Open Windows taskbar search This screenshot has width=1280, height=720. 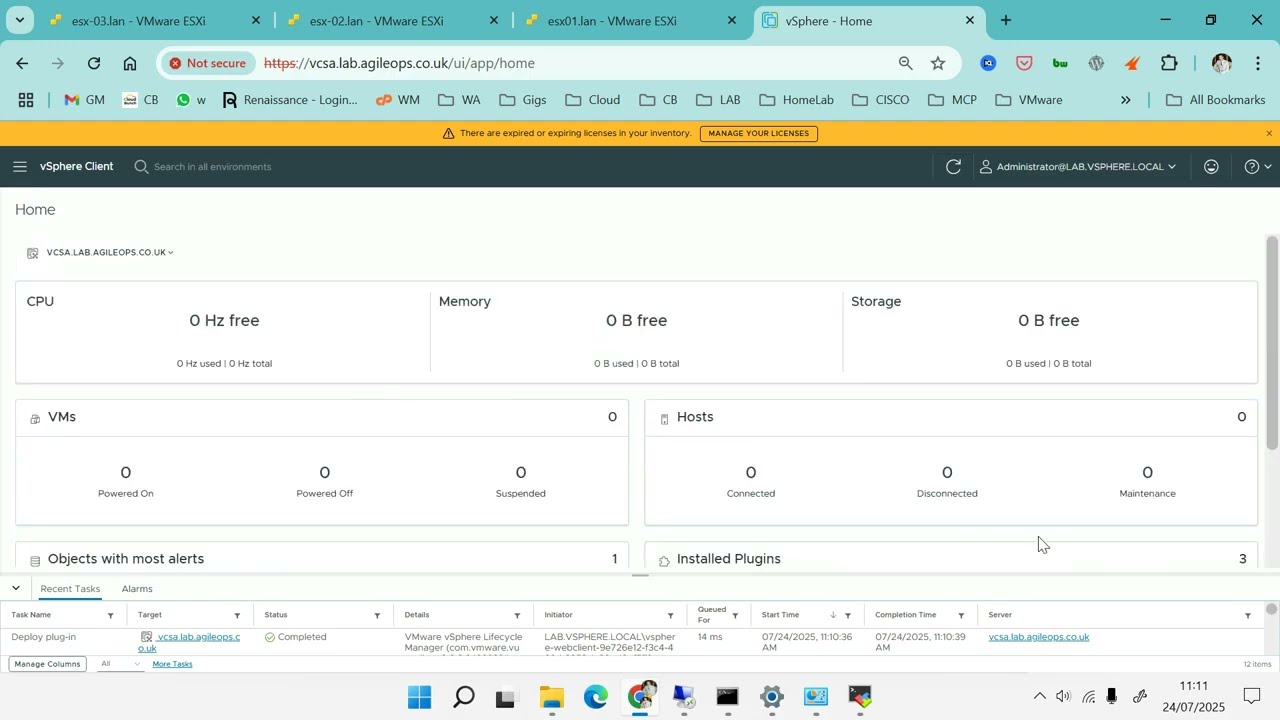464,697
